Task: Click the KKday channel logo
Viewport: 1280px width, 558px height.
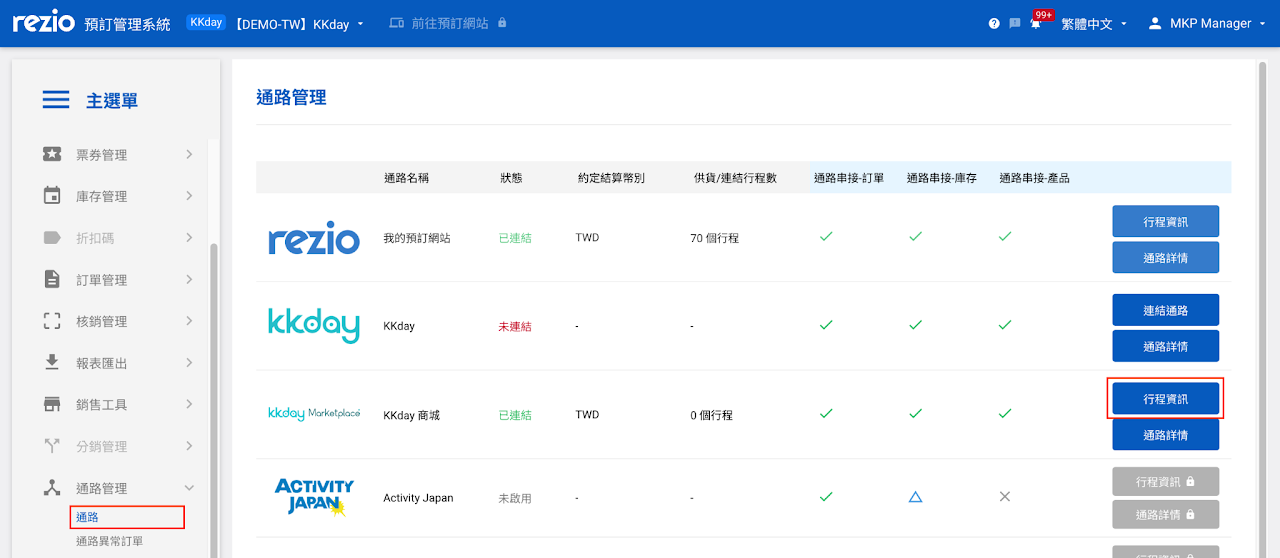Action: (314, 325)
